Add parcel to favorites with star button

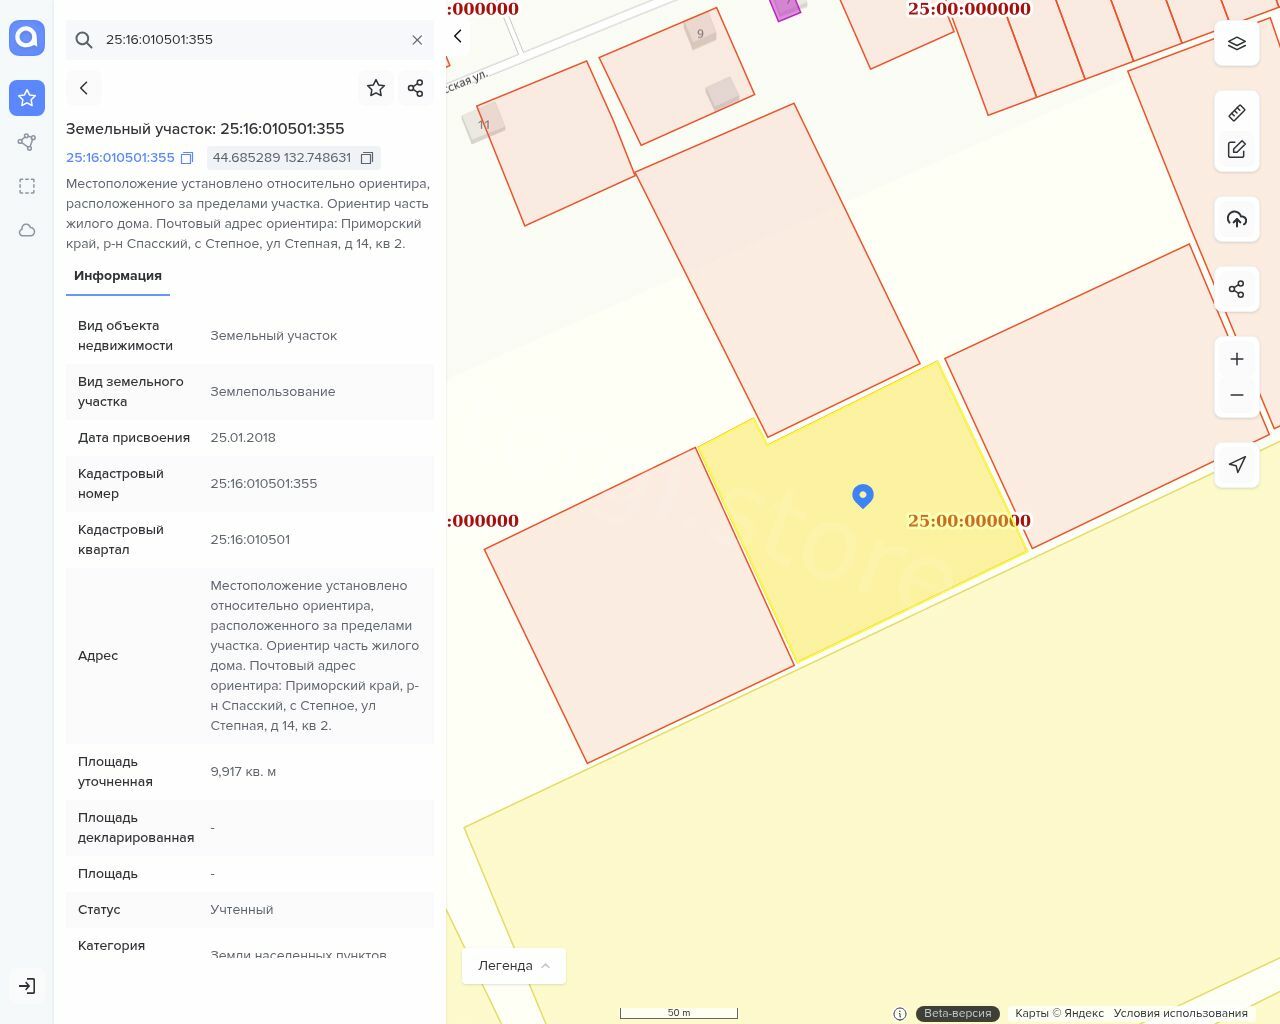coord(376,88)
